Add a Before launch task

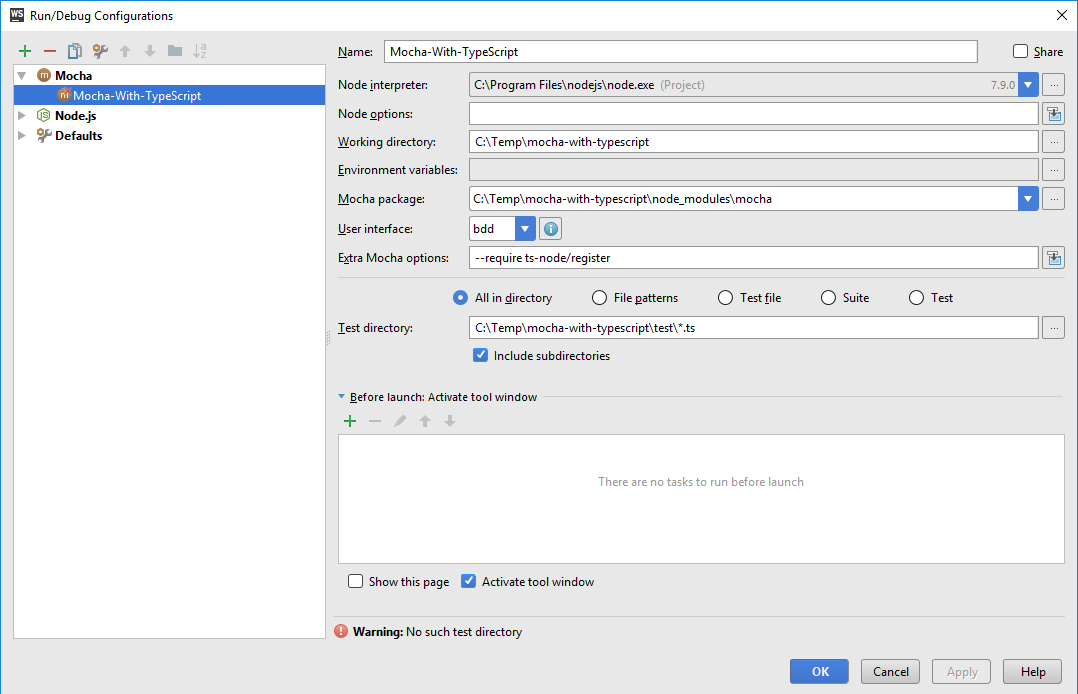pyautogui.click(x=350, y=421)
